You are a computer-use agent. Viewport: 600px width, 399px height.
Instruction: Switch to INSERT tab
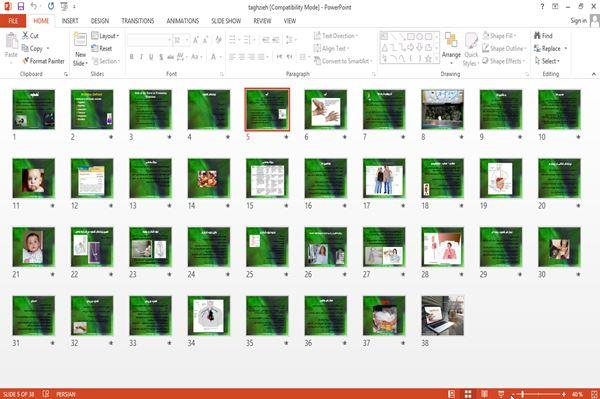point(70,21)
